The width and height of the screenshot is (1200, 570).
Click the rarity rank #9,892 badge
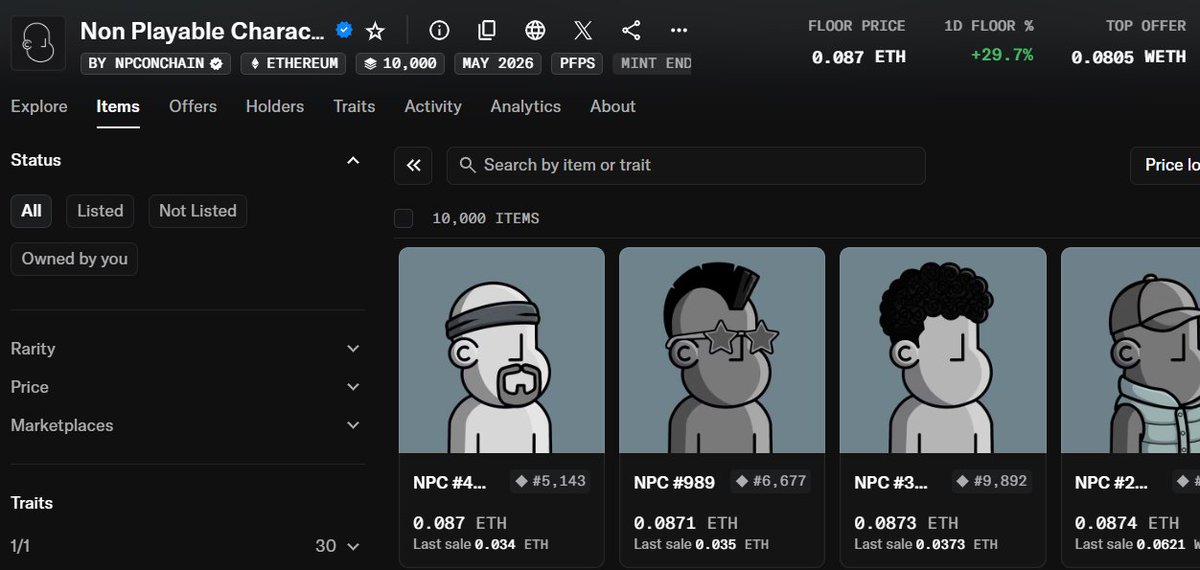coord(991,481)
